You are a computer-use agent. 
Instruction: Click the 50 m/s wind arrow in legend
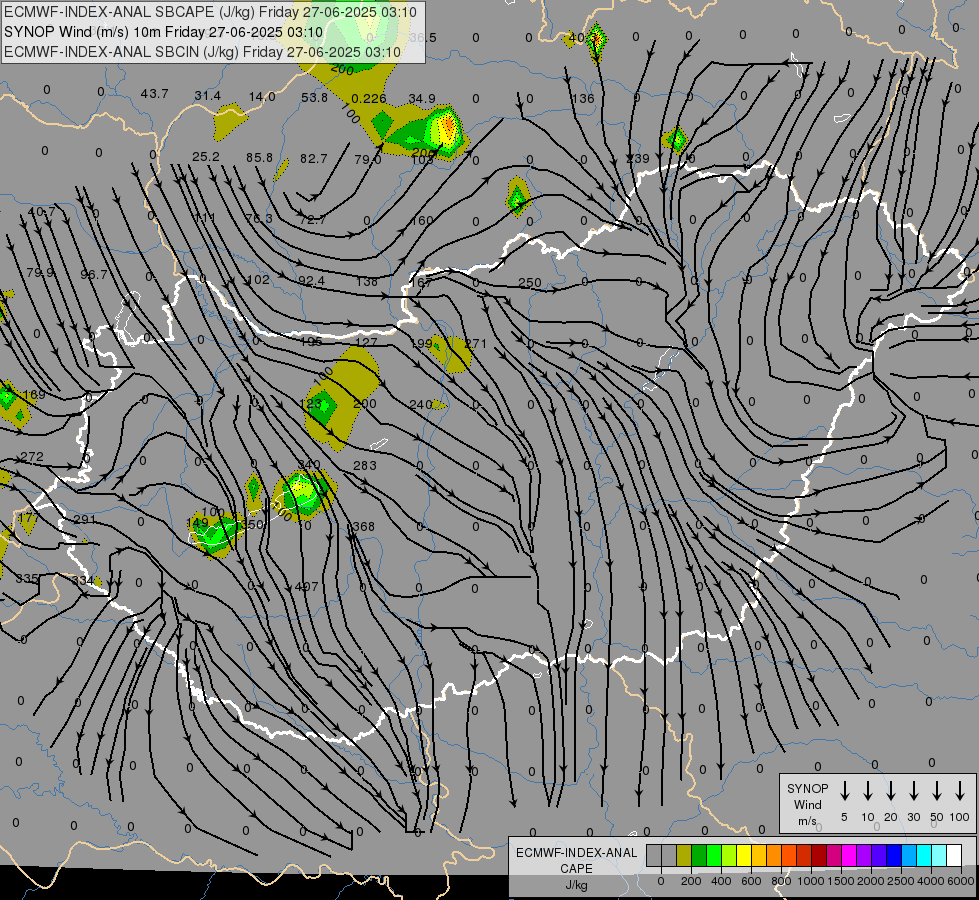tap(937, 790)
